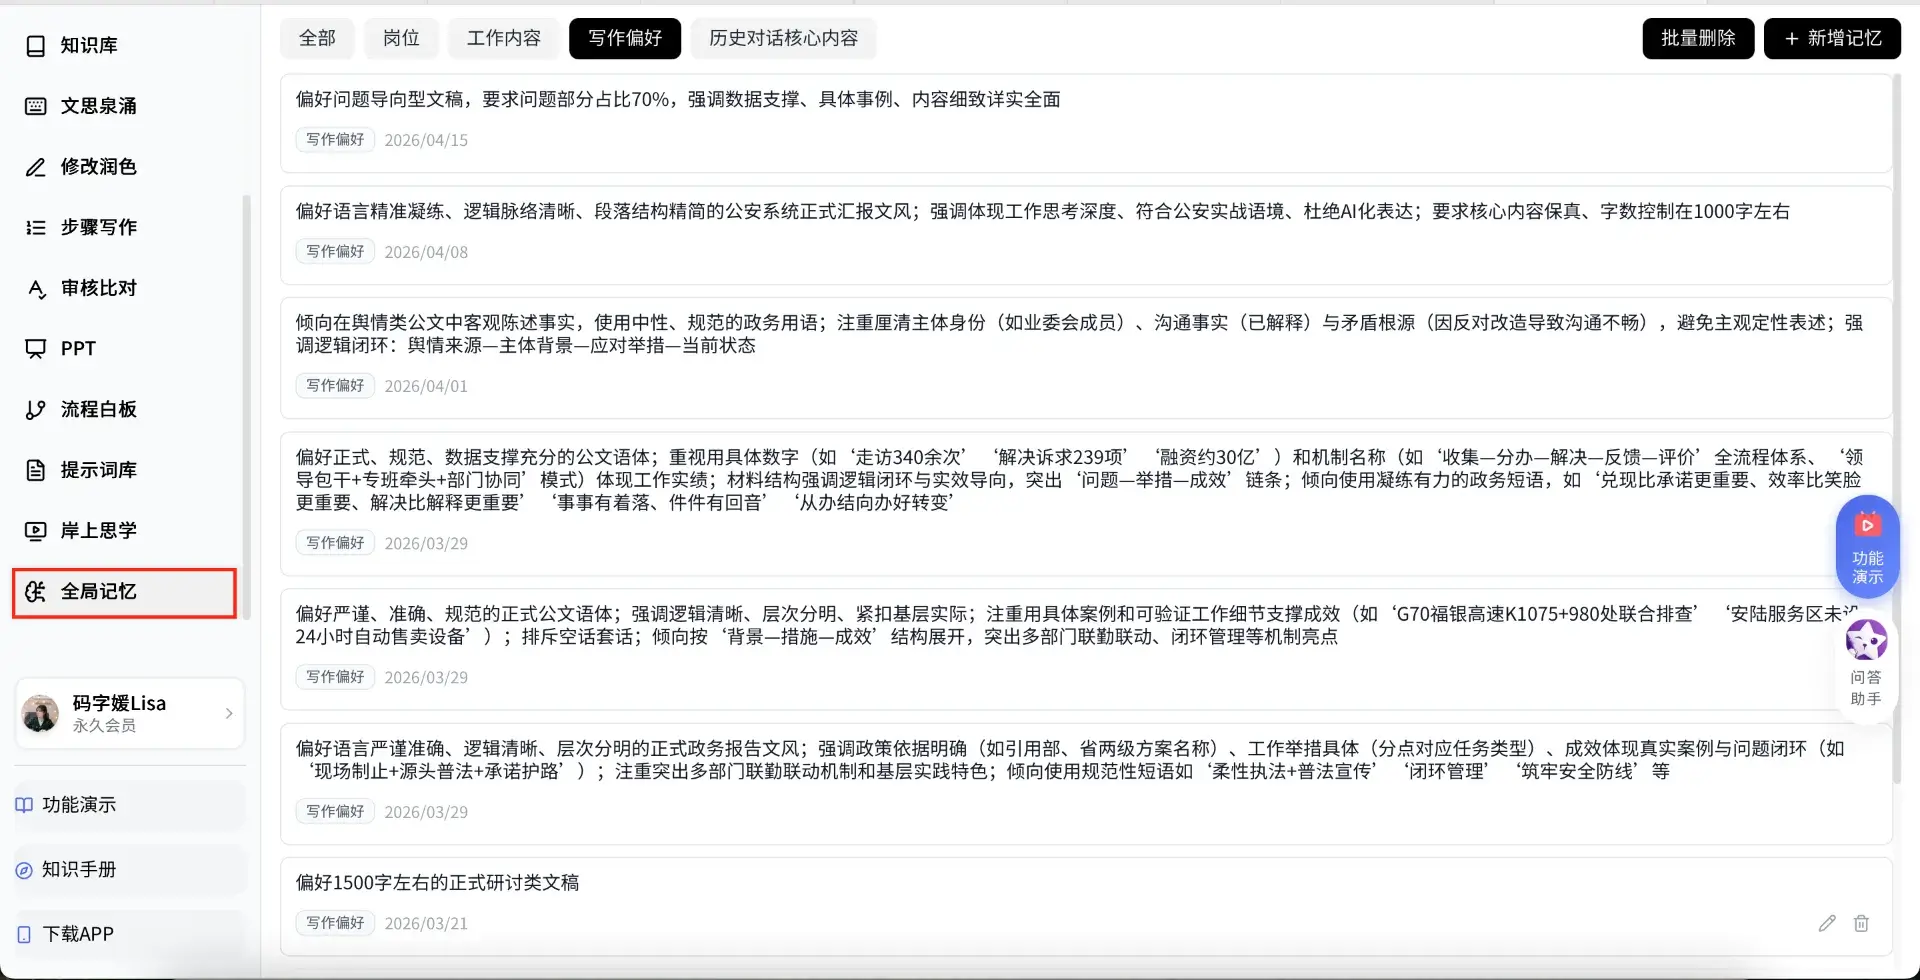Viewport: 1920px width, 980px height.
Task: Click the 批量删除 button
Action: 1697,38
